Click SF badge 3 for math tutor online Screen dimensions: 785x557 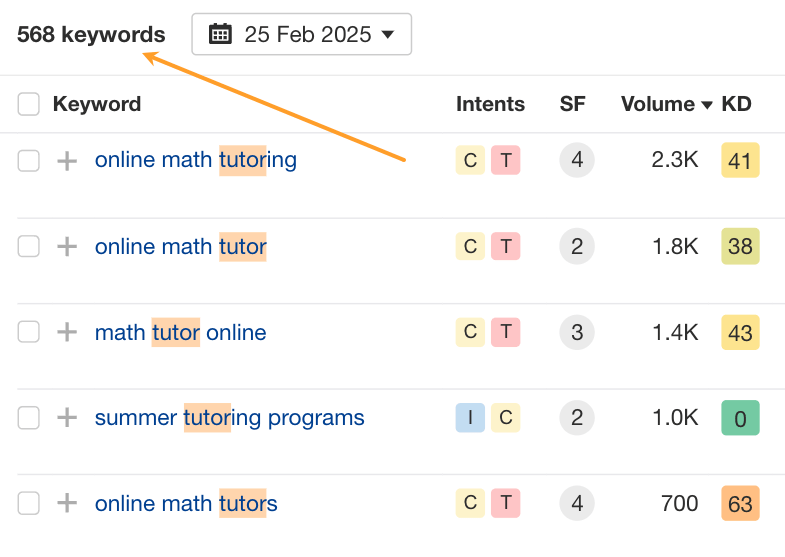pos(576,332)
